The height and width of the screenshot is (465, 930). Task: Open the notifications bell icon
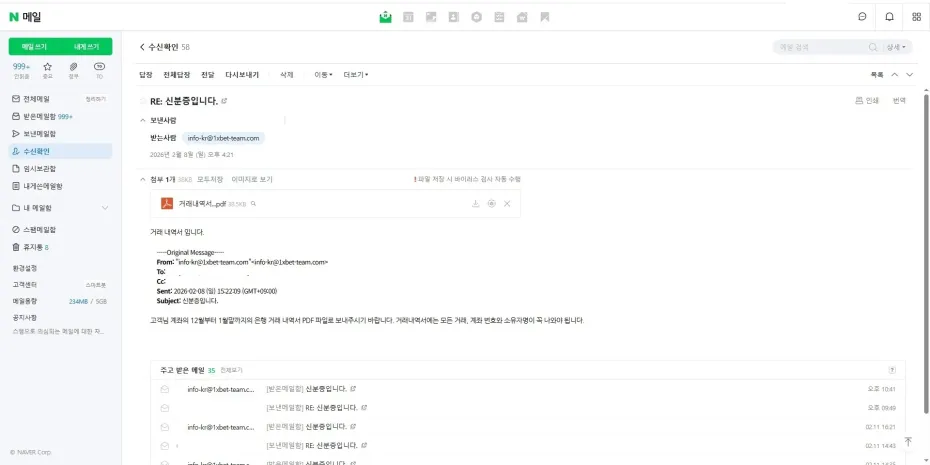[889, 17]
